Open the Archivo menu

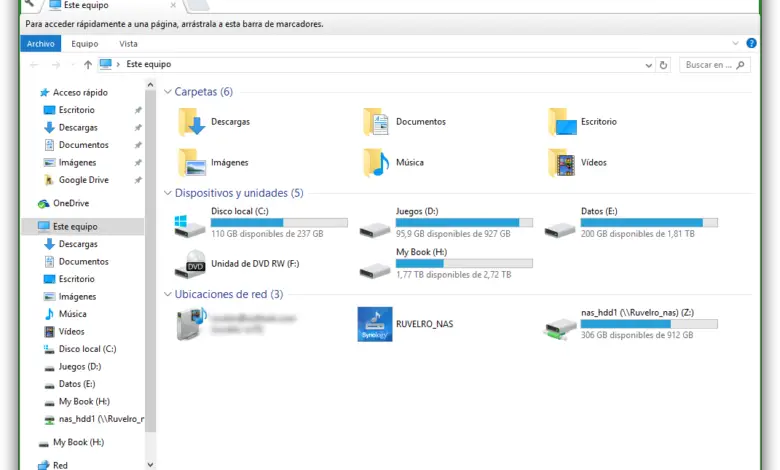[x=41, y=44]
